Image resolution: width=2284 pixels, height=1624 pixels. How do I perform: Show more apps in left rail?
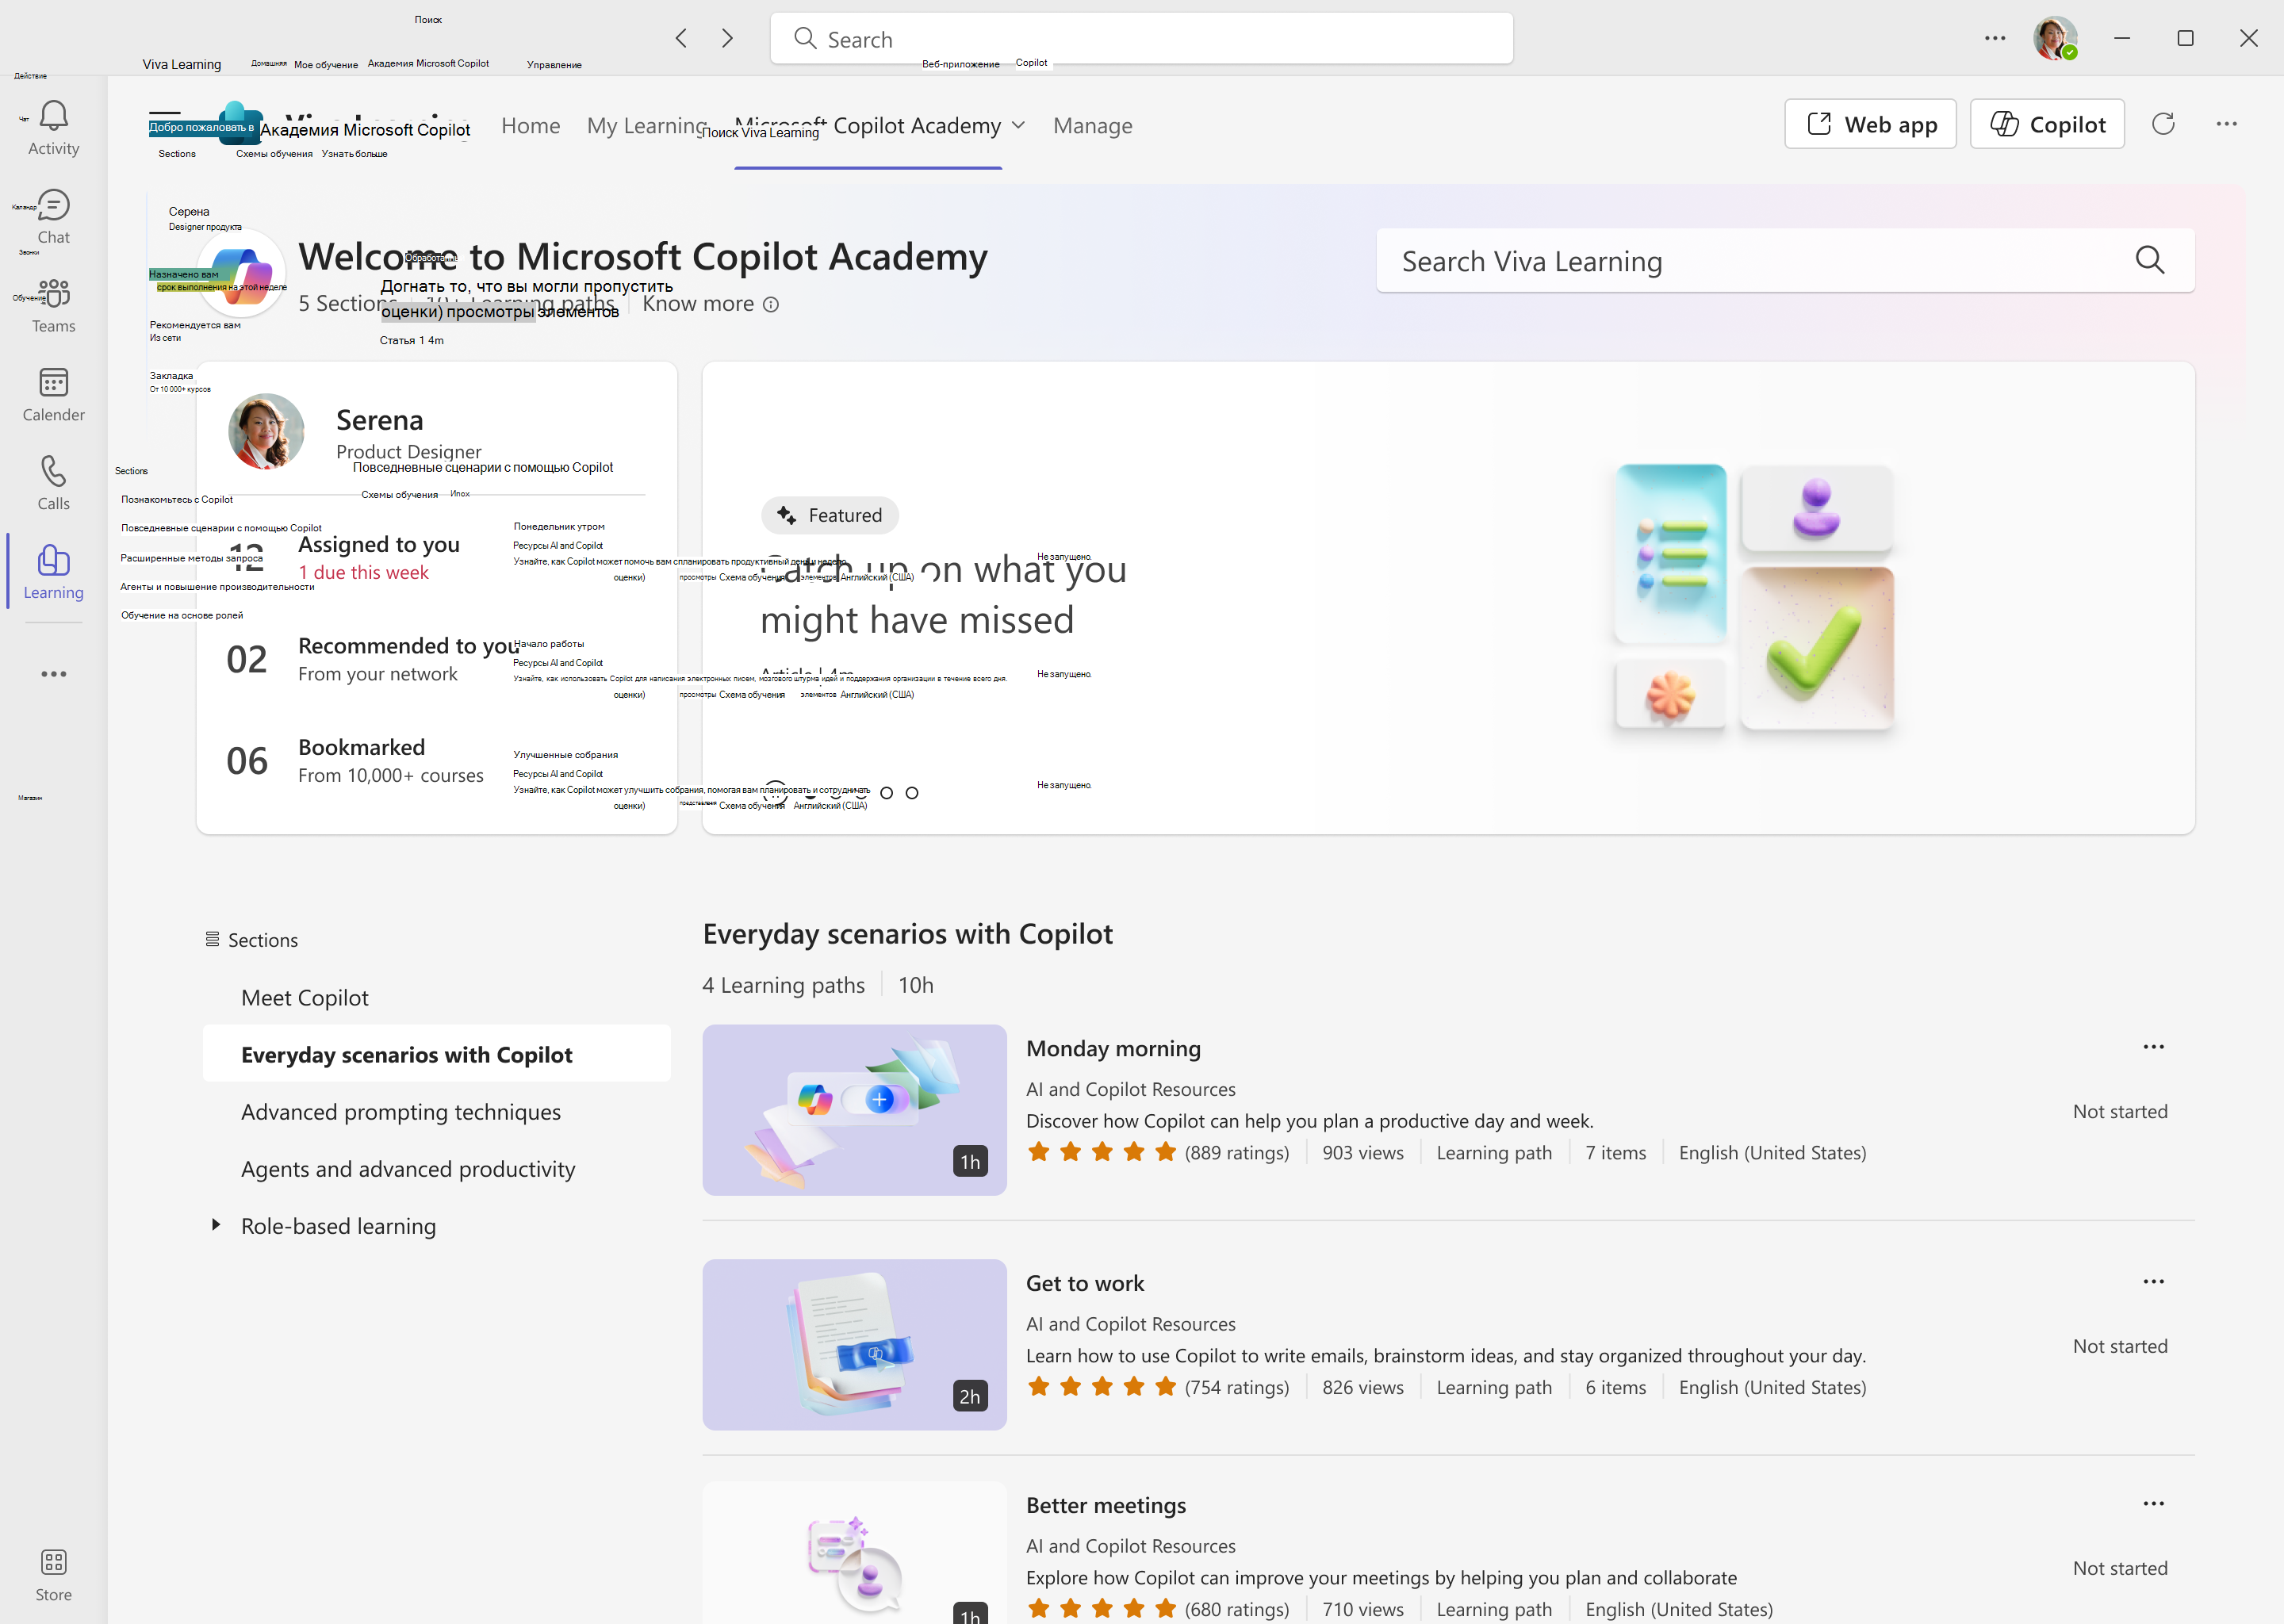point(53,674)
